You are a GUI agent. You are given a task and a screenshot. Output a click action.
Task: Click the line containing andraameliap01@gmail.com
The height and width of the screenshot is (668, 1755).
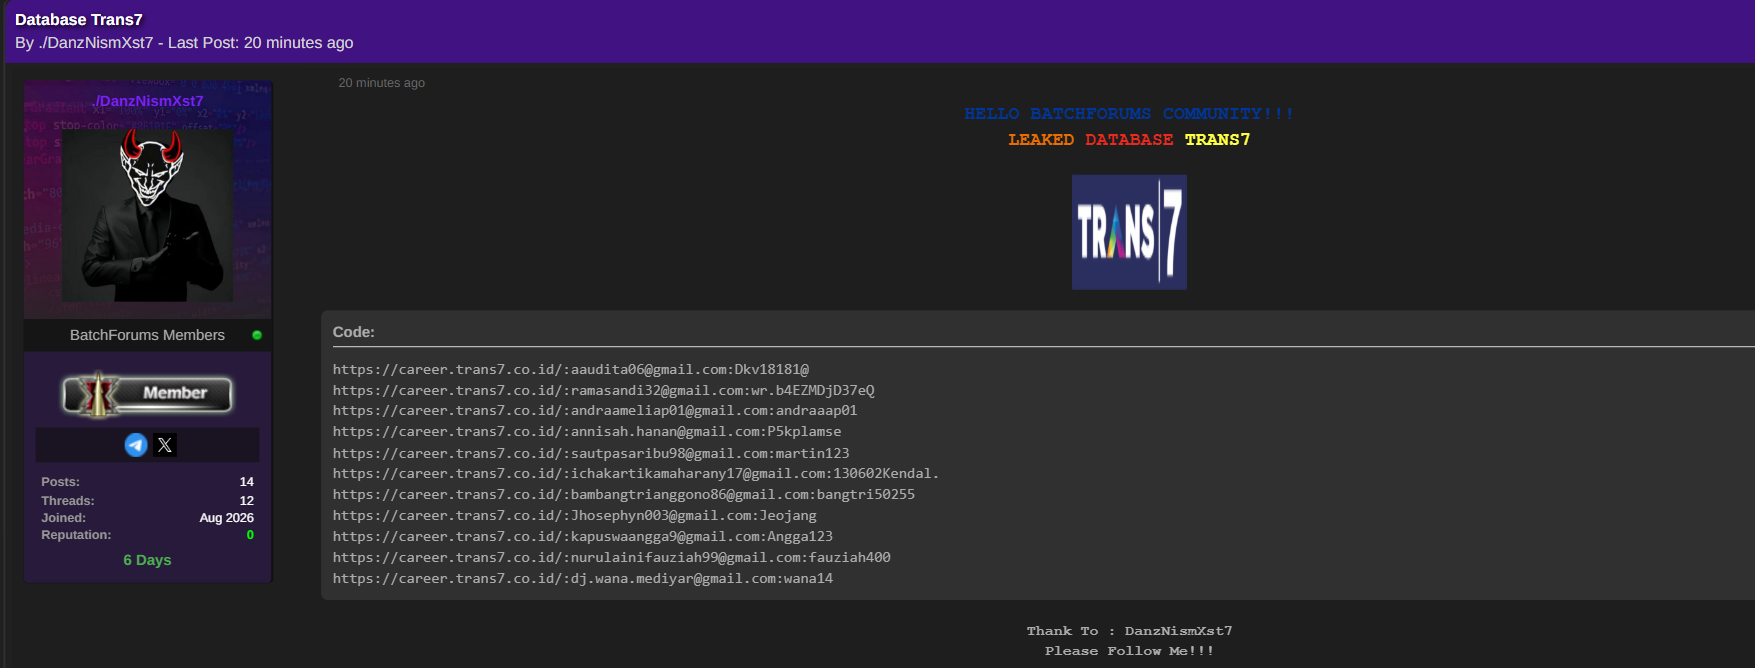(x=595, y=411)
